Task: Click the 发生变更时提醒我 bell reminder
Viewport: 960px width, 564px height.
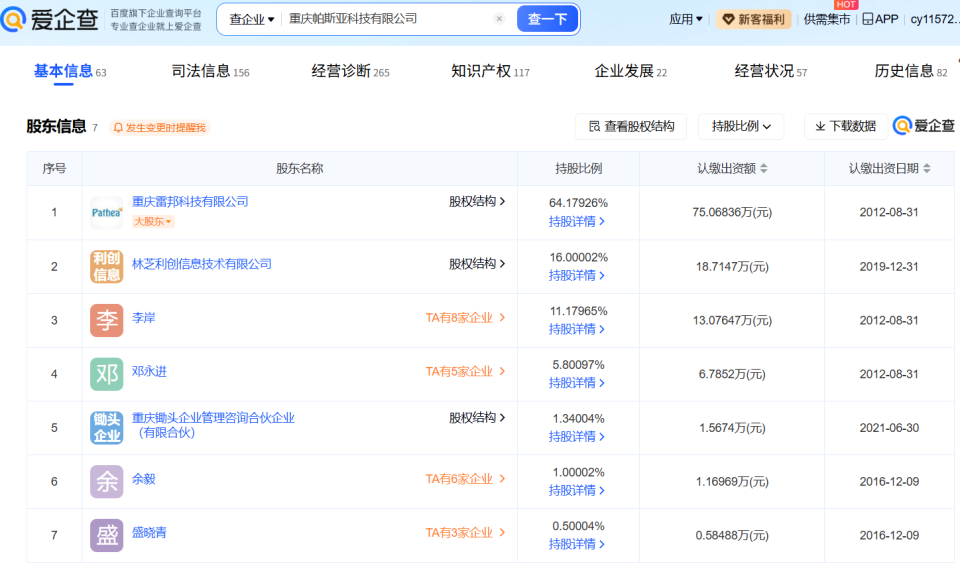Action: coord(159,127)
